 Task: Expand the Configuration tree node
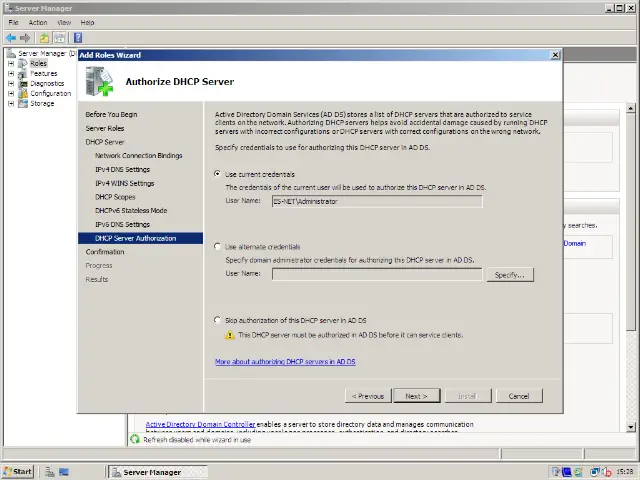pyautogui.click(x=11, y=93)
